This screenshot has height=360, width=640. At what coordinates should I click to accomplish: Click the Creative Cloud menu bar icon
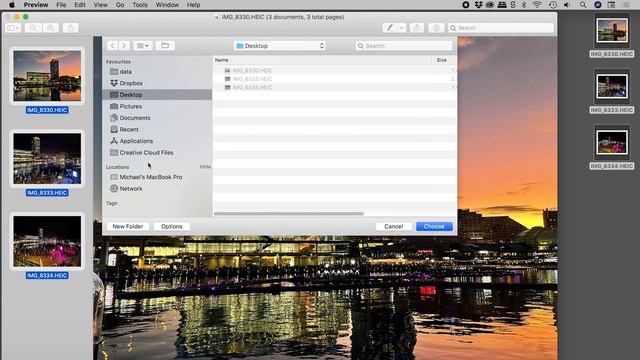point(489,5)
